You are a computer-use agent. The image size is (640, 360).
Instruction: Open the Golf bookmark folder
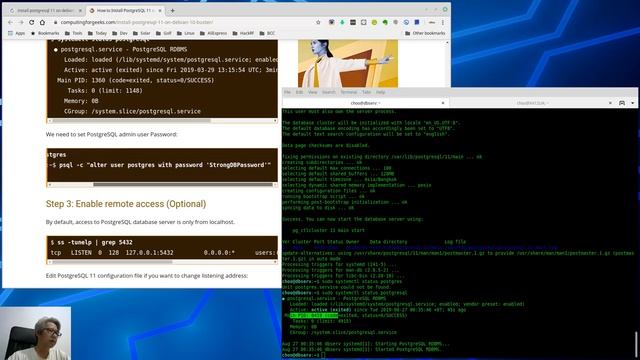coord(164,33)
